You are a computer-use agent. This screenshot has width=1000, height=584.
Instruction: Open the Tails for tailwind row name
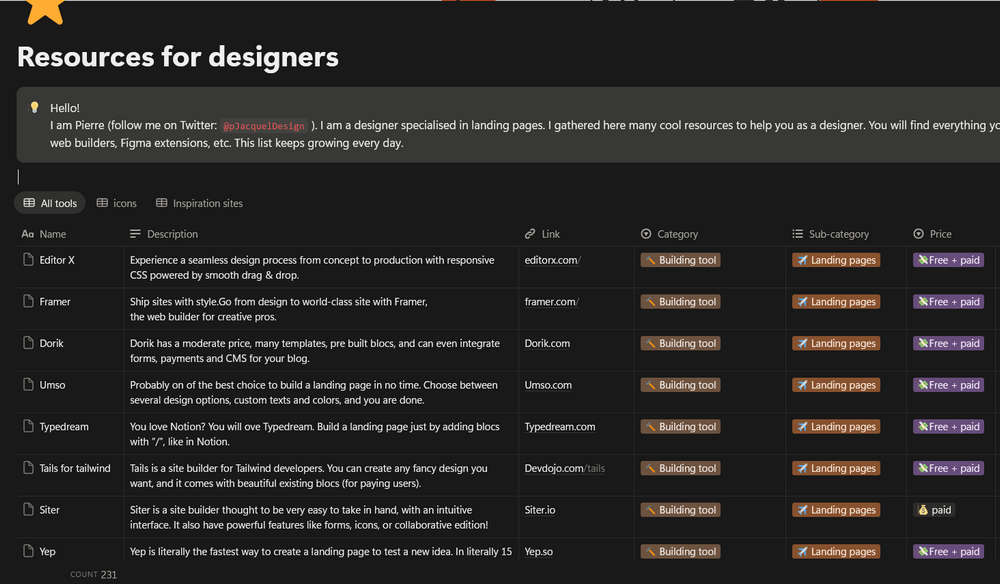75,468
